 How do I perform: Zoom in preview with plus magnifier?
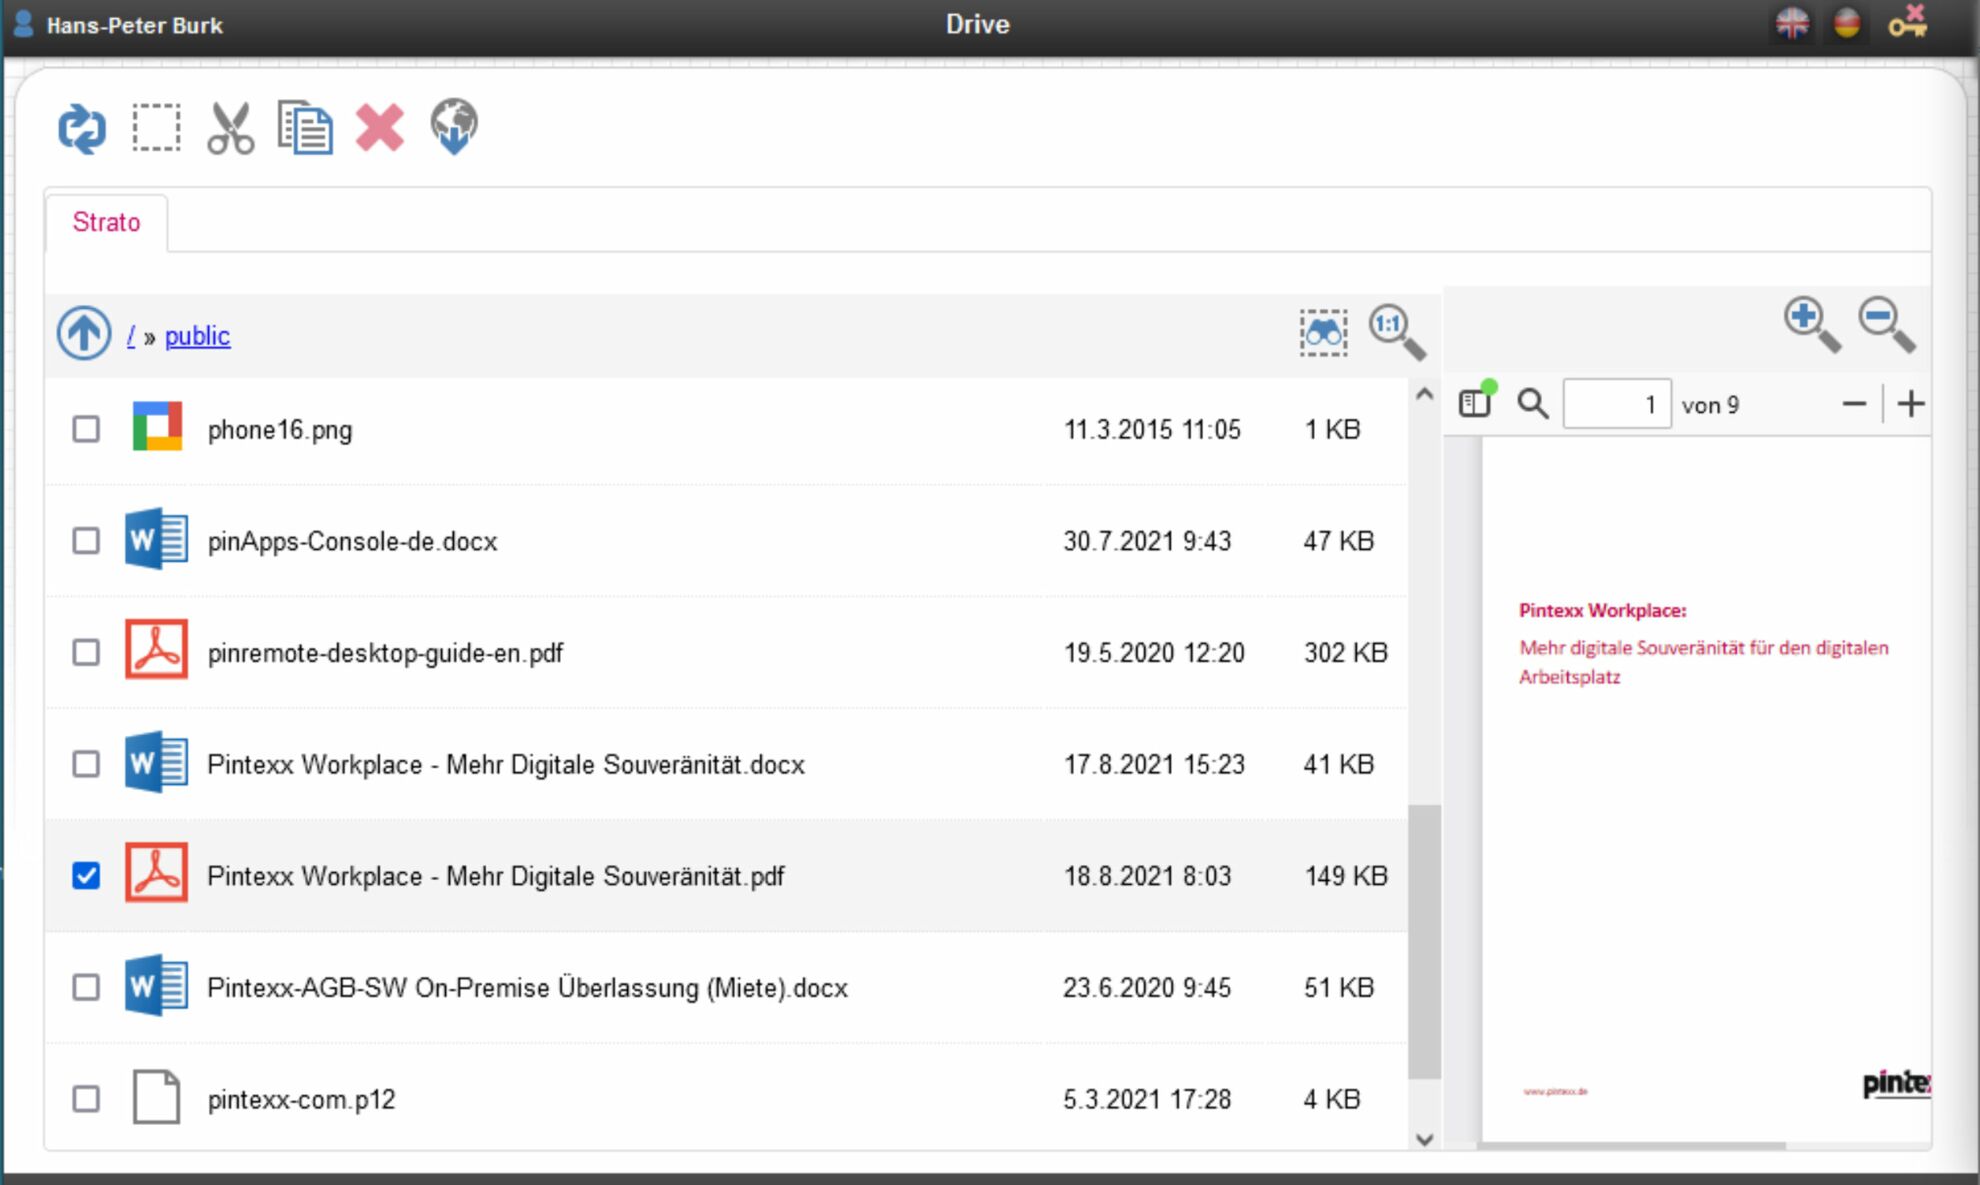click(1811, 324)
